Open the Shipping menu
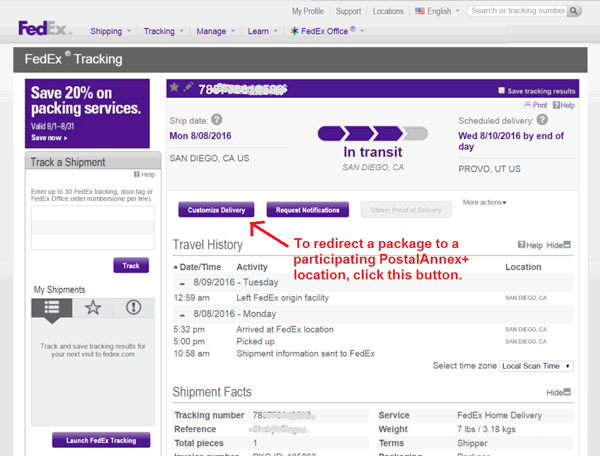 pyautogui.click(x=110, y=31)
